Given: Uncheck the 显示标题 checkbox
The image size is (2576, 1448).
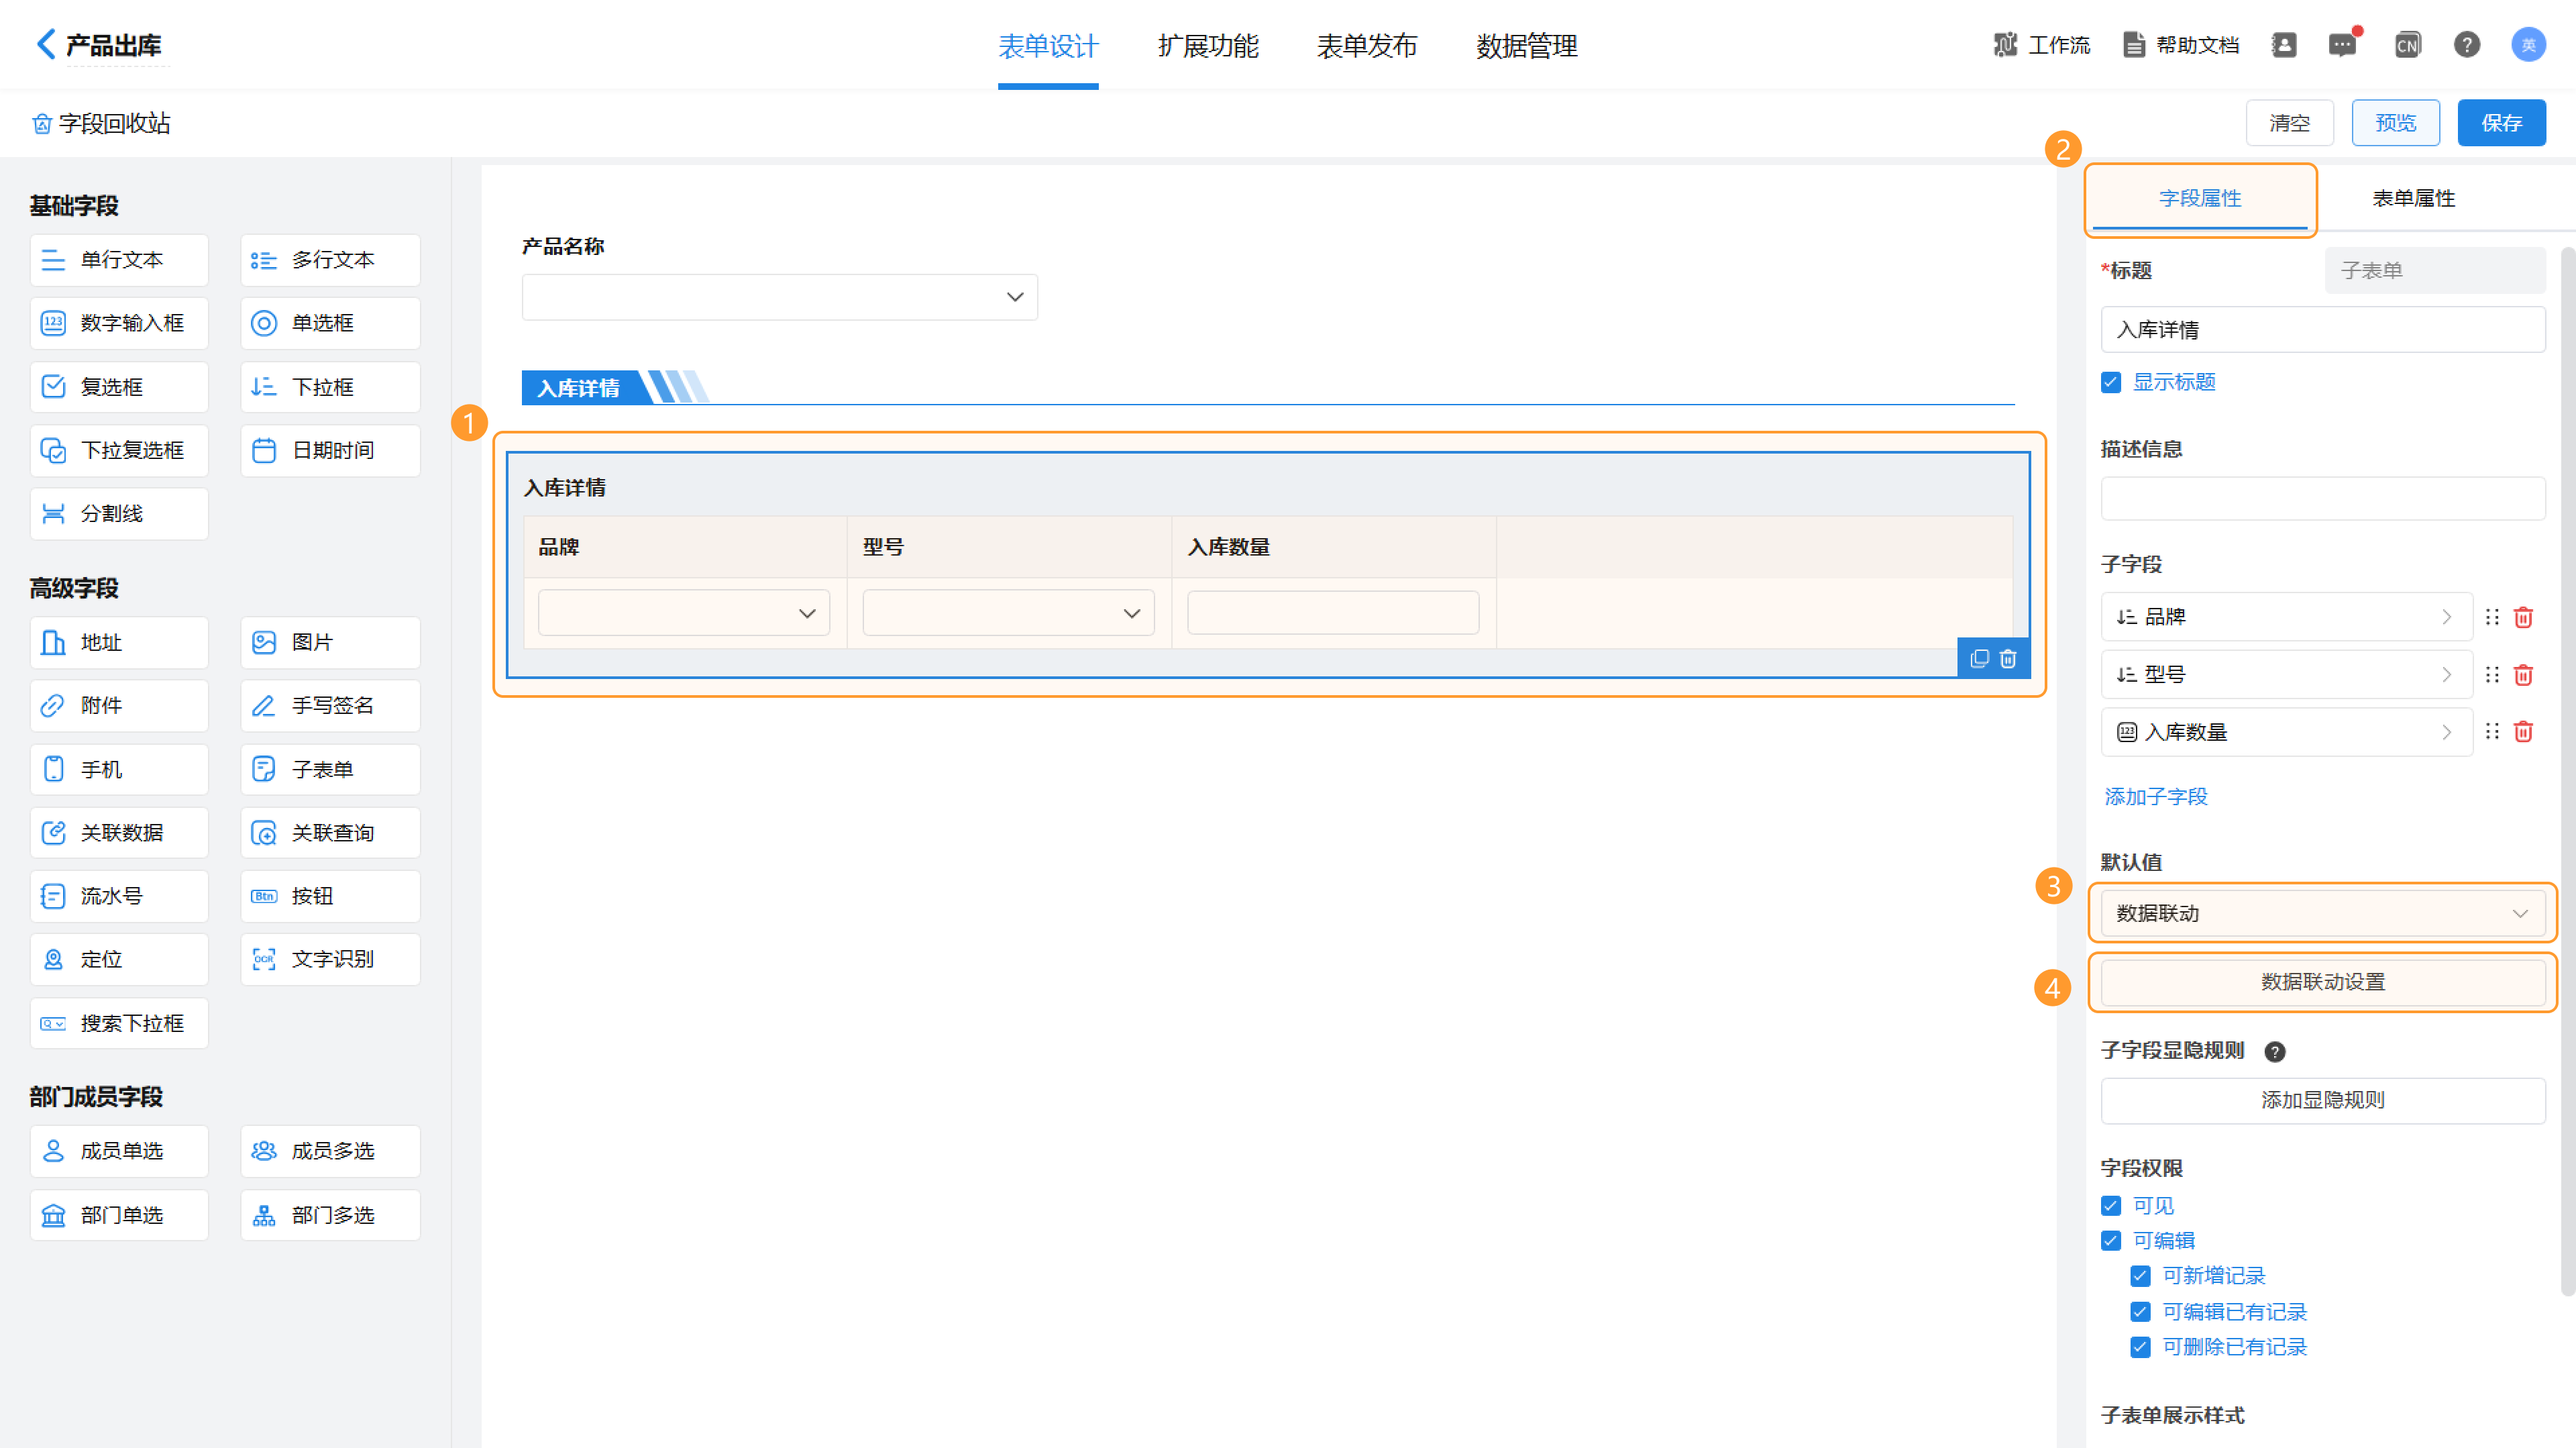Looking at the screenshot, I should pyautogui.click(x=2111, y=383).
